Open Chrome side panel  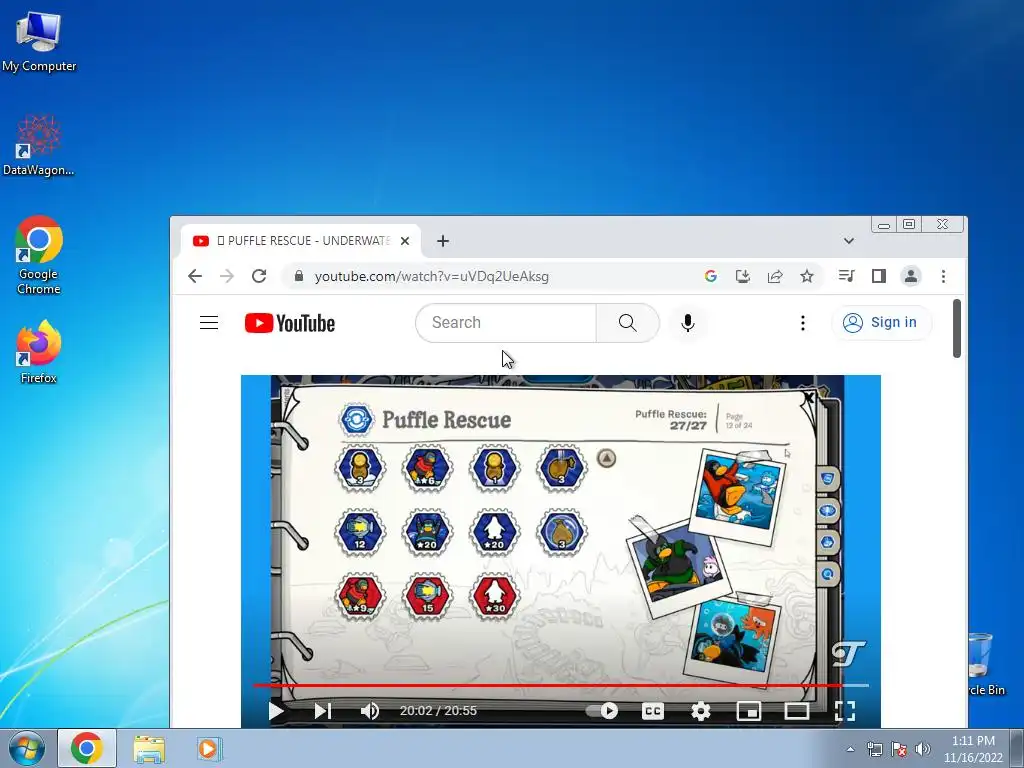[879, 276]
